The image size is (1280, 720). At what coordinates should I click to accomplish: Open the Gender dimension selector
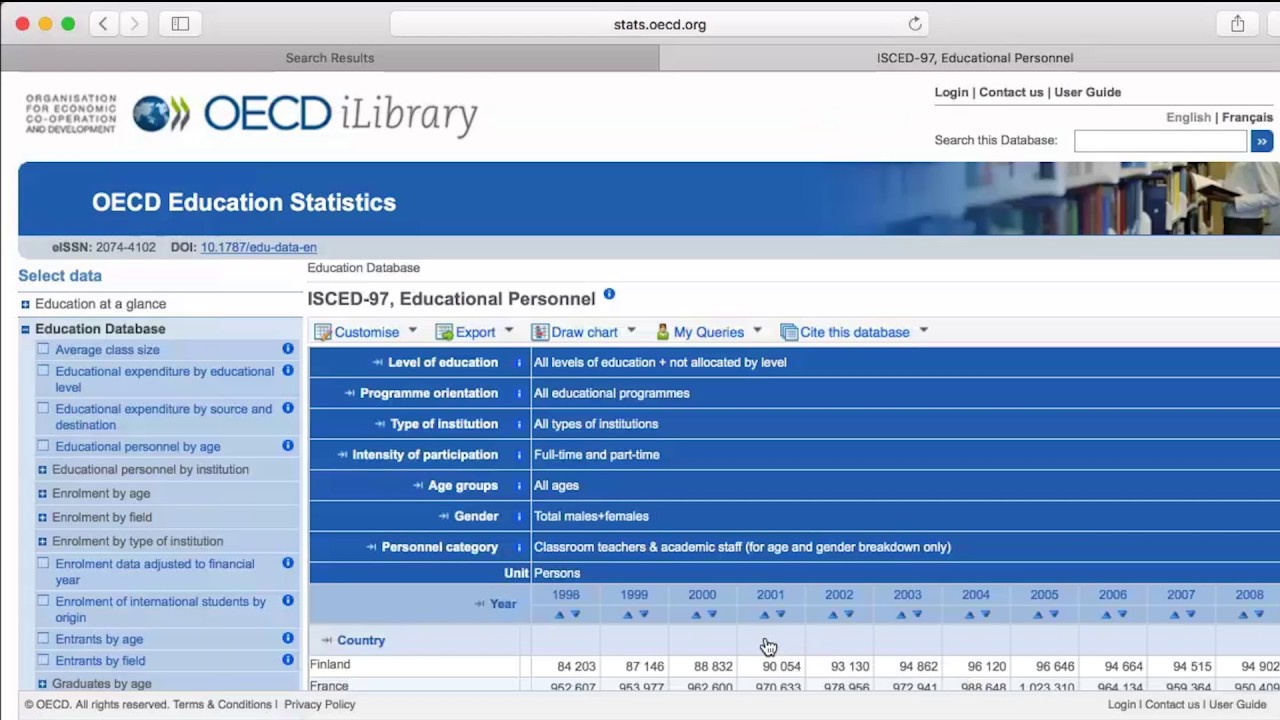468,516
